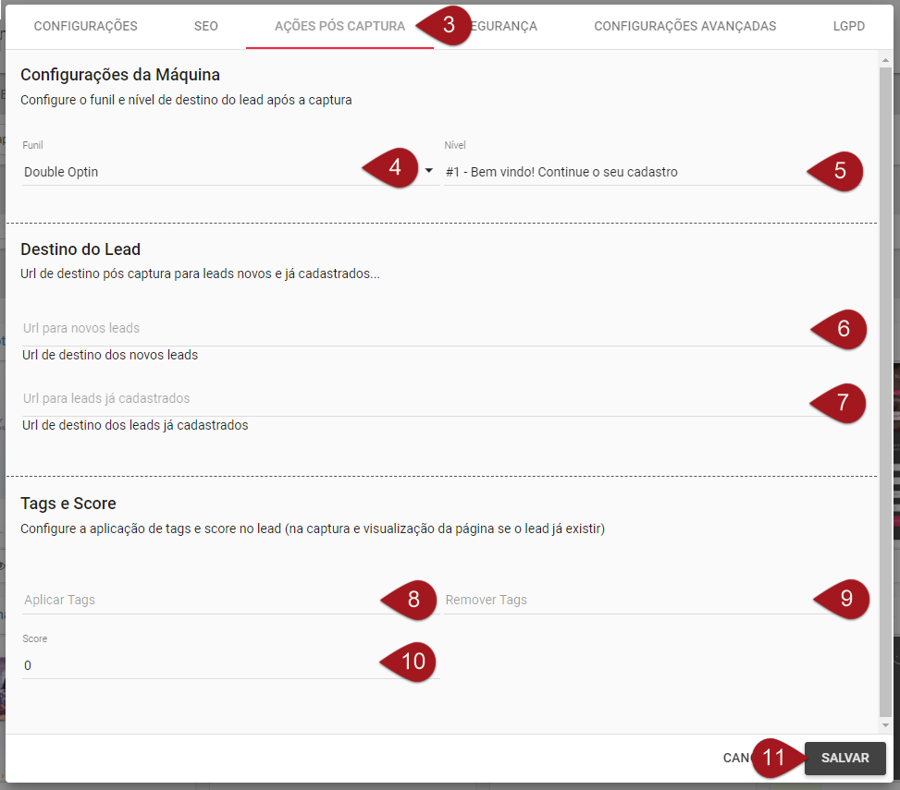Open the Configurações Avançadas tab
The height and width of the screenshot is (790, 900).
click(x=684, y=26)
